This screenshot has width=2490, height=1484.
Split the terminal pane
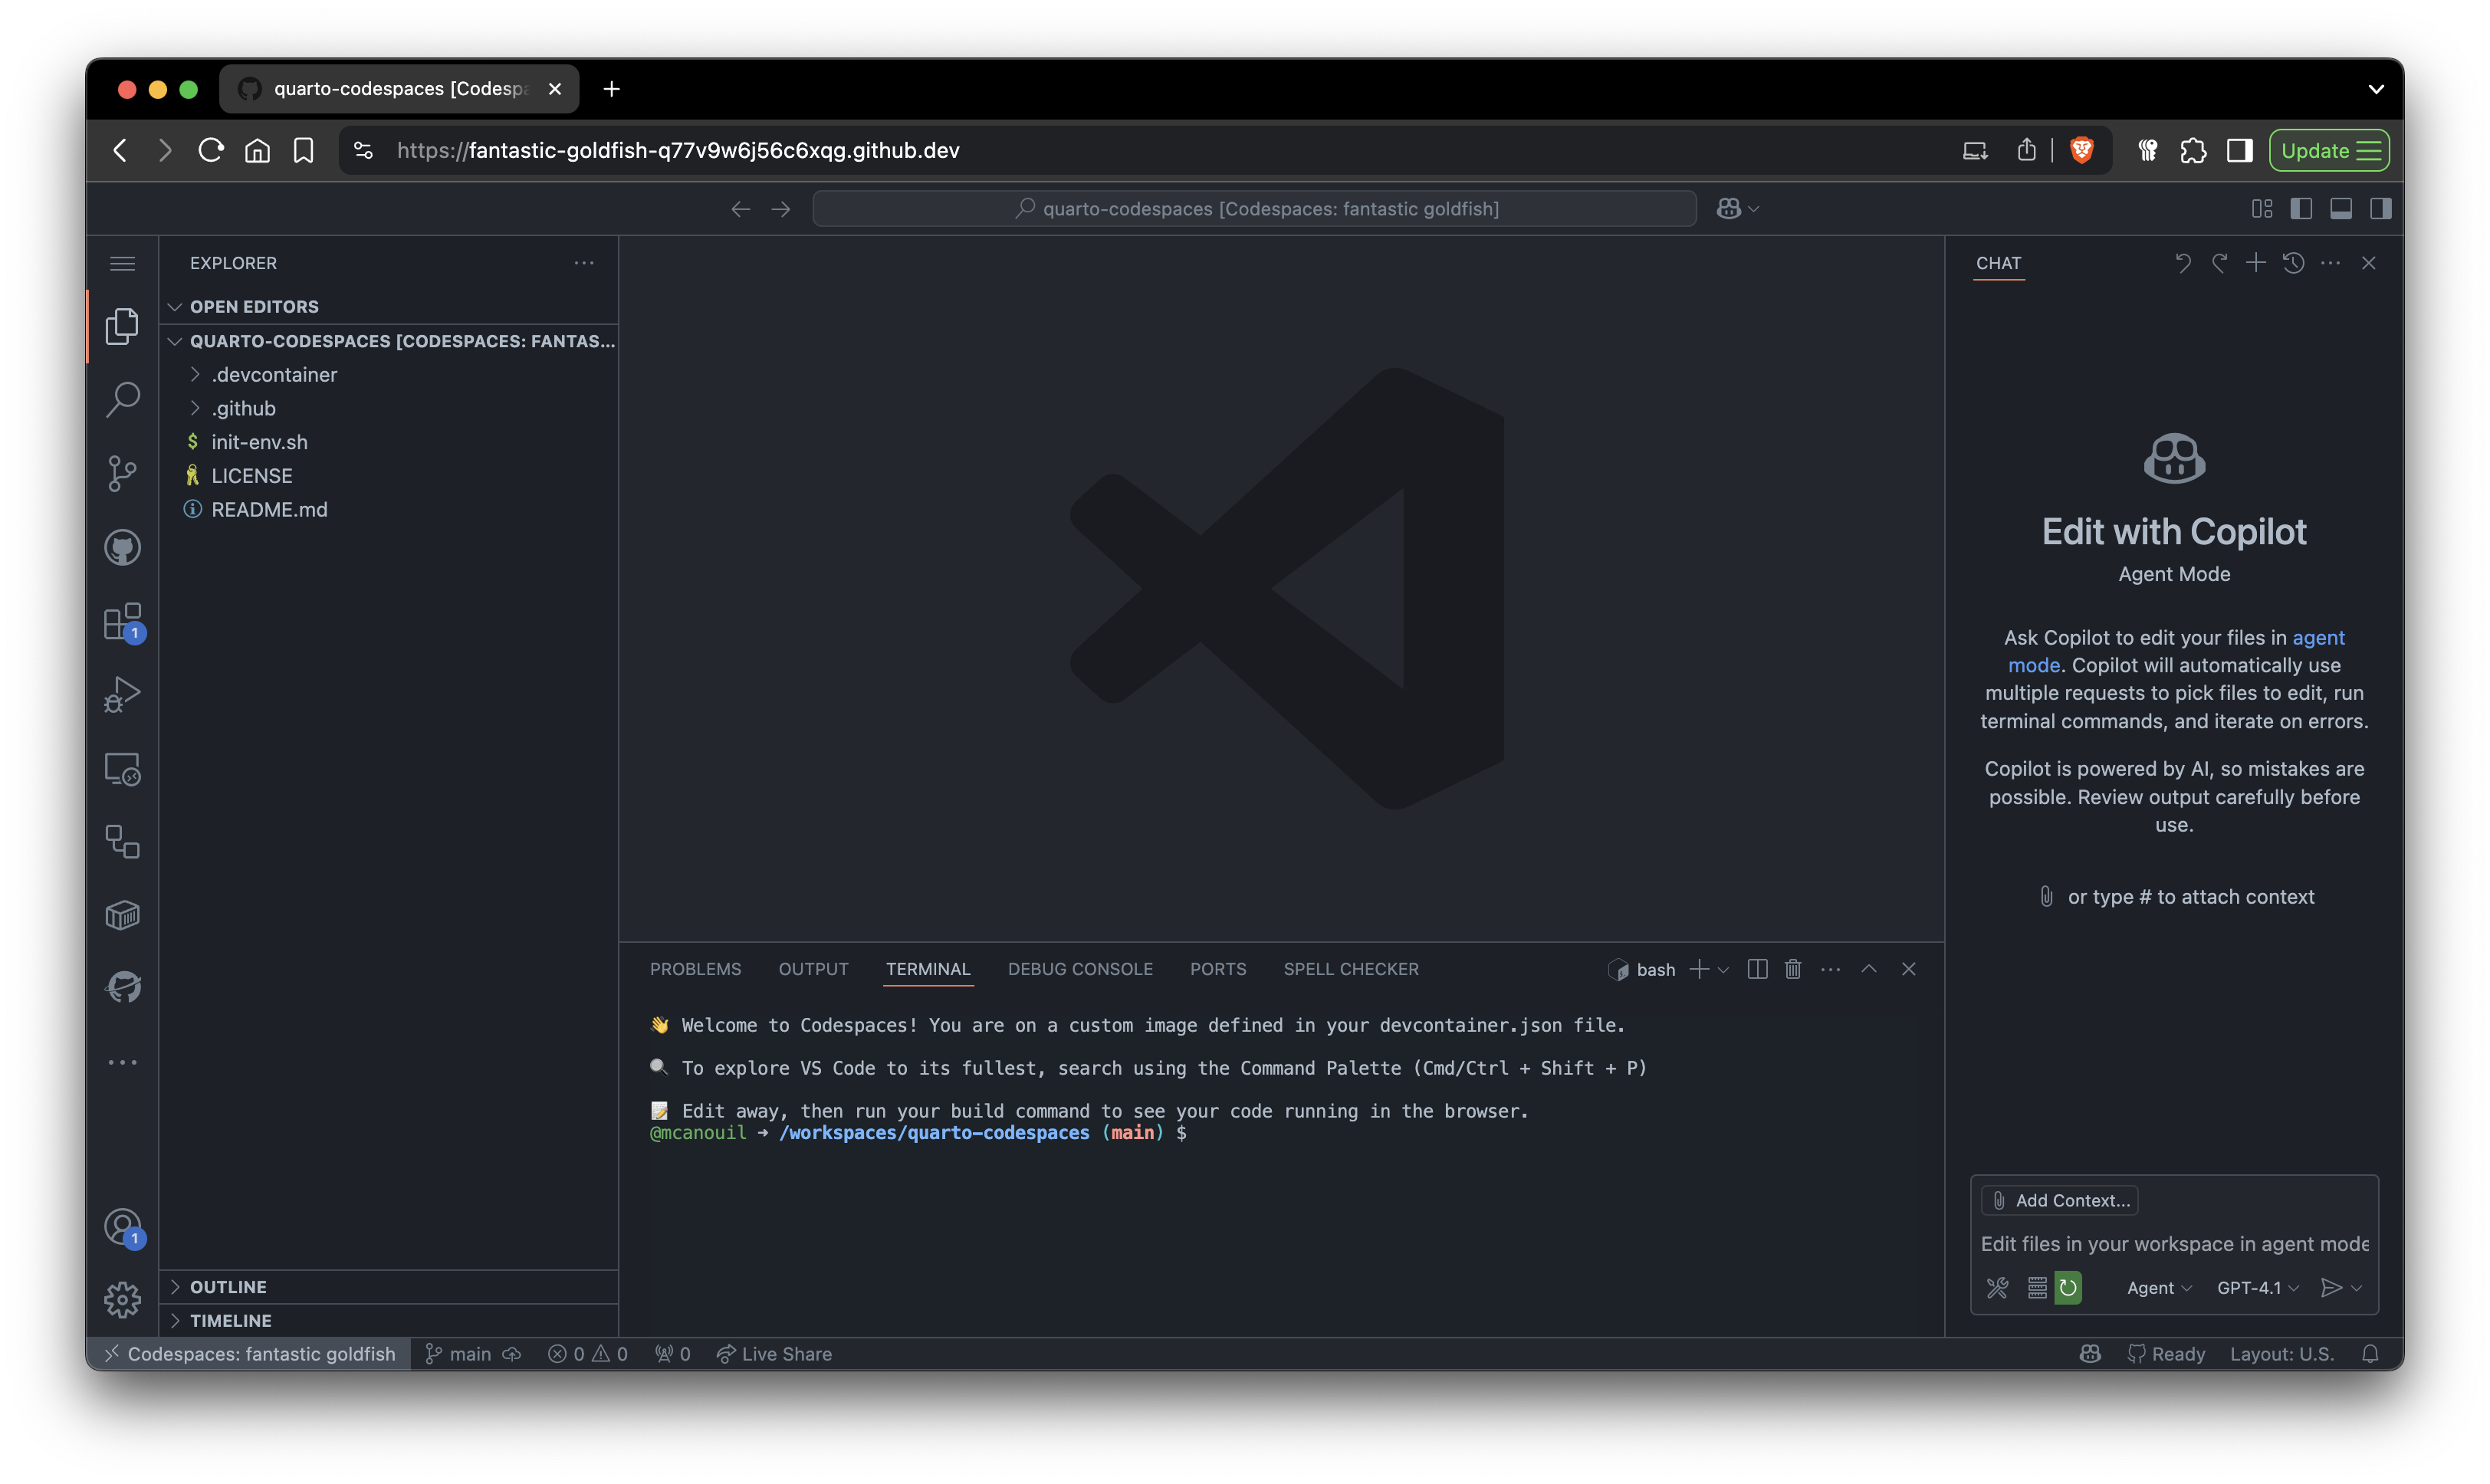tap(1757, 969)
